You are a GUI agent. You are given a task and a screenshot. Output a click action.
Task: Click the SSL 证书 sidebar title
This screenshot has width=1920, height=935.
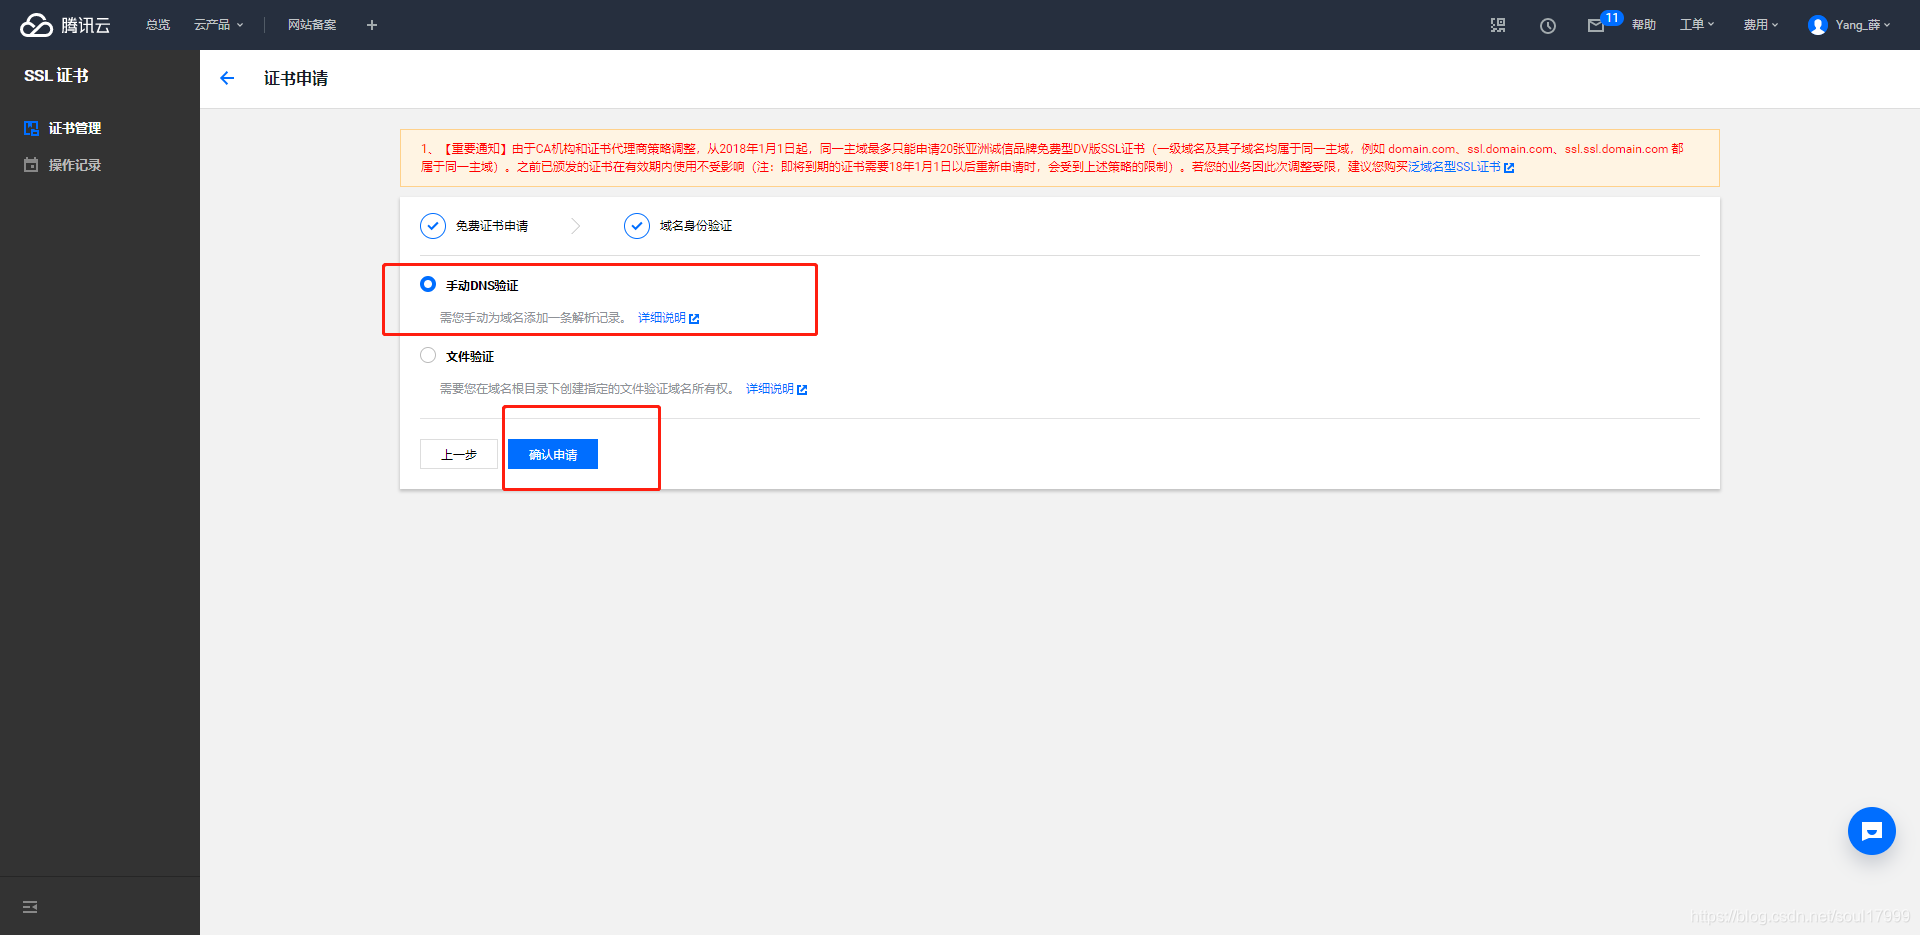pos(57,76)
